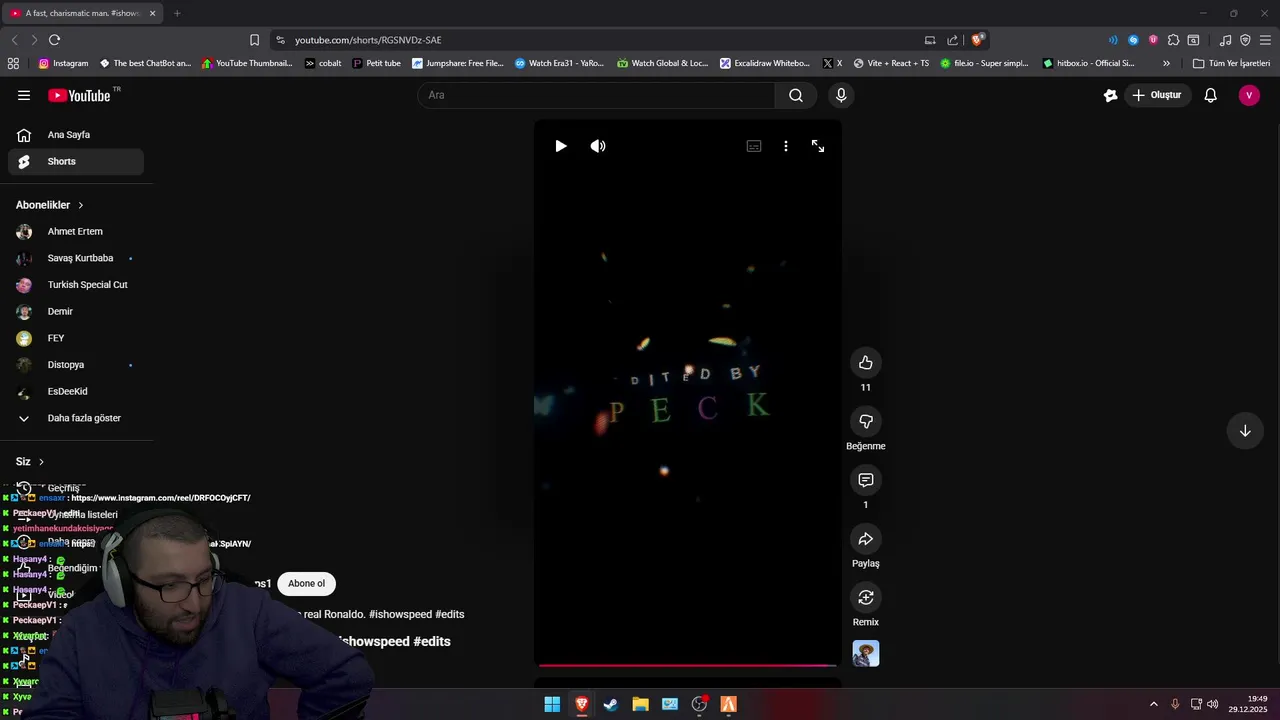This screenshot has height=720, width=1280.
Task: Open Tüm Yer İşaretleri folder
Action: point(1231,63)
